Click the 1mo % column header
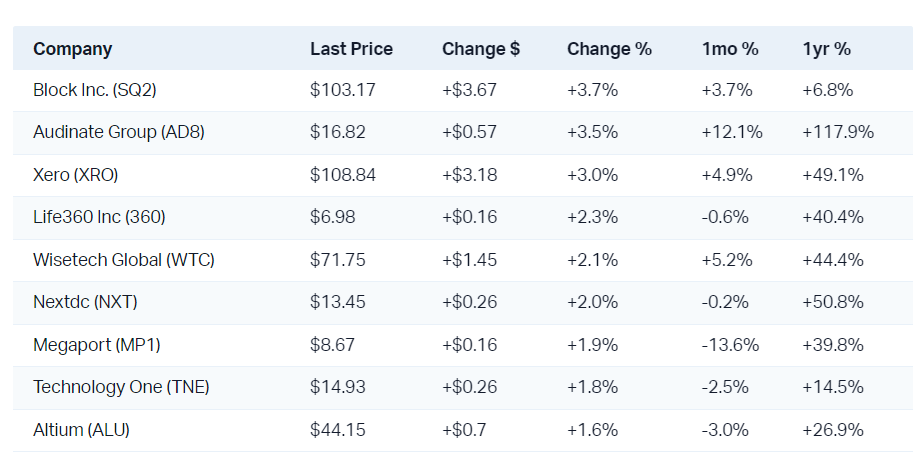The width and height of the screenshot is (924, 462). click(x=730, y=49)
